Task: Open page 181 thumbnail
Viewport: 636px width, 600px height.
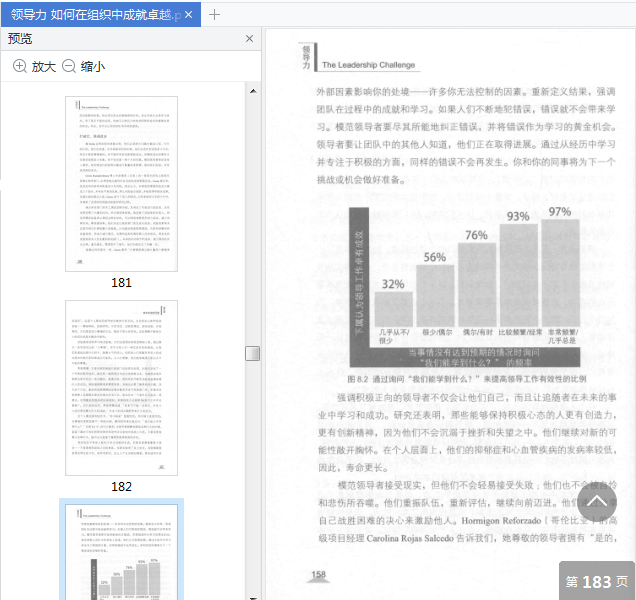Action: [x=121, y=184]
